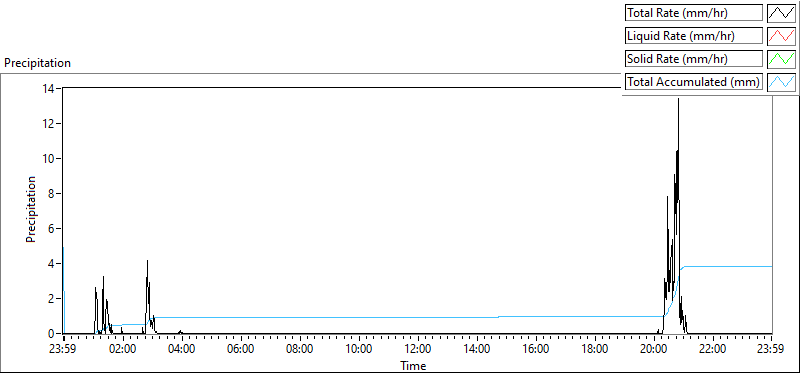This screenshot has height=373, width=800.
Task: Click the blue accumulated plateau after 21:00
Action: pos(727,266)
